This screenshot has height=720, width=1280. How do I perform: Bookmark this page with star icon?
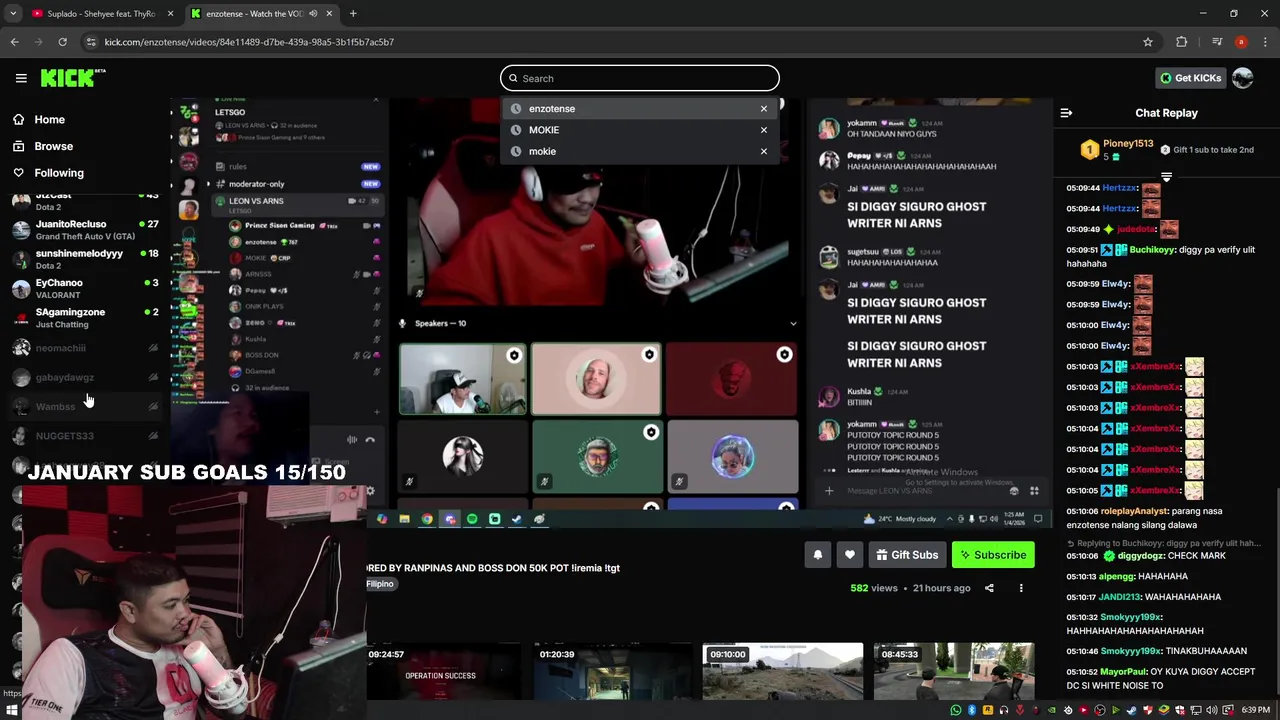[x=1148, y=42]
